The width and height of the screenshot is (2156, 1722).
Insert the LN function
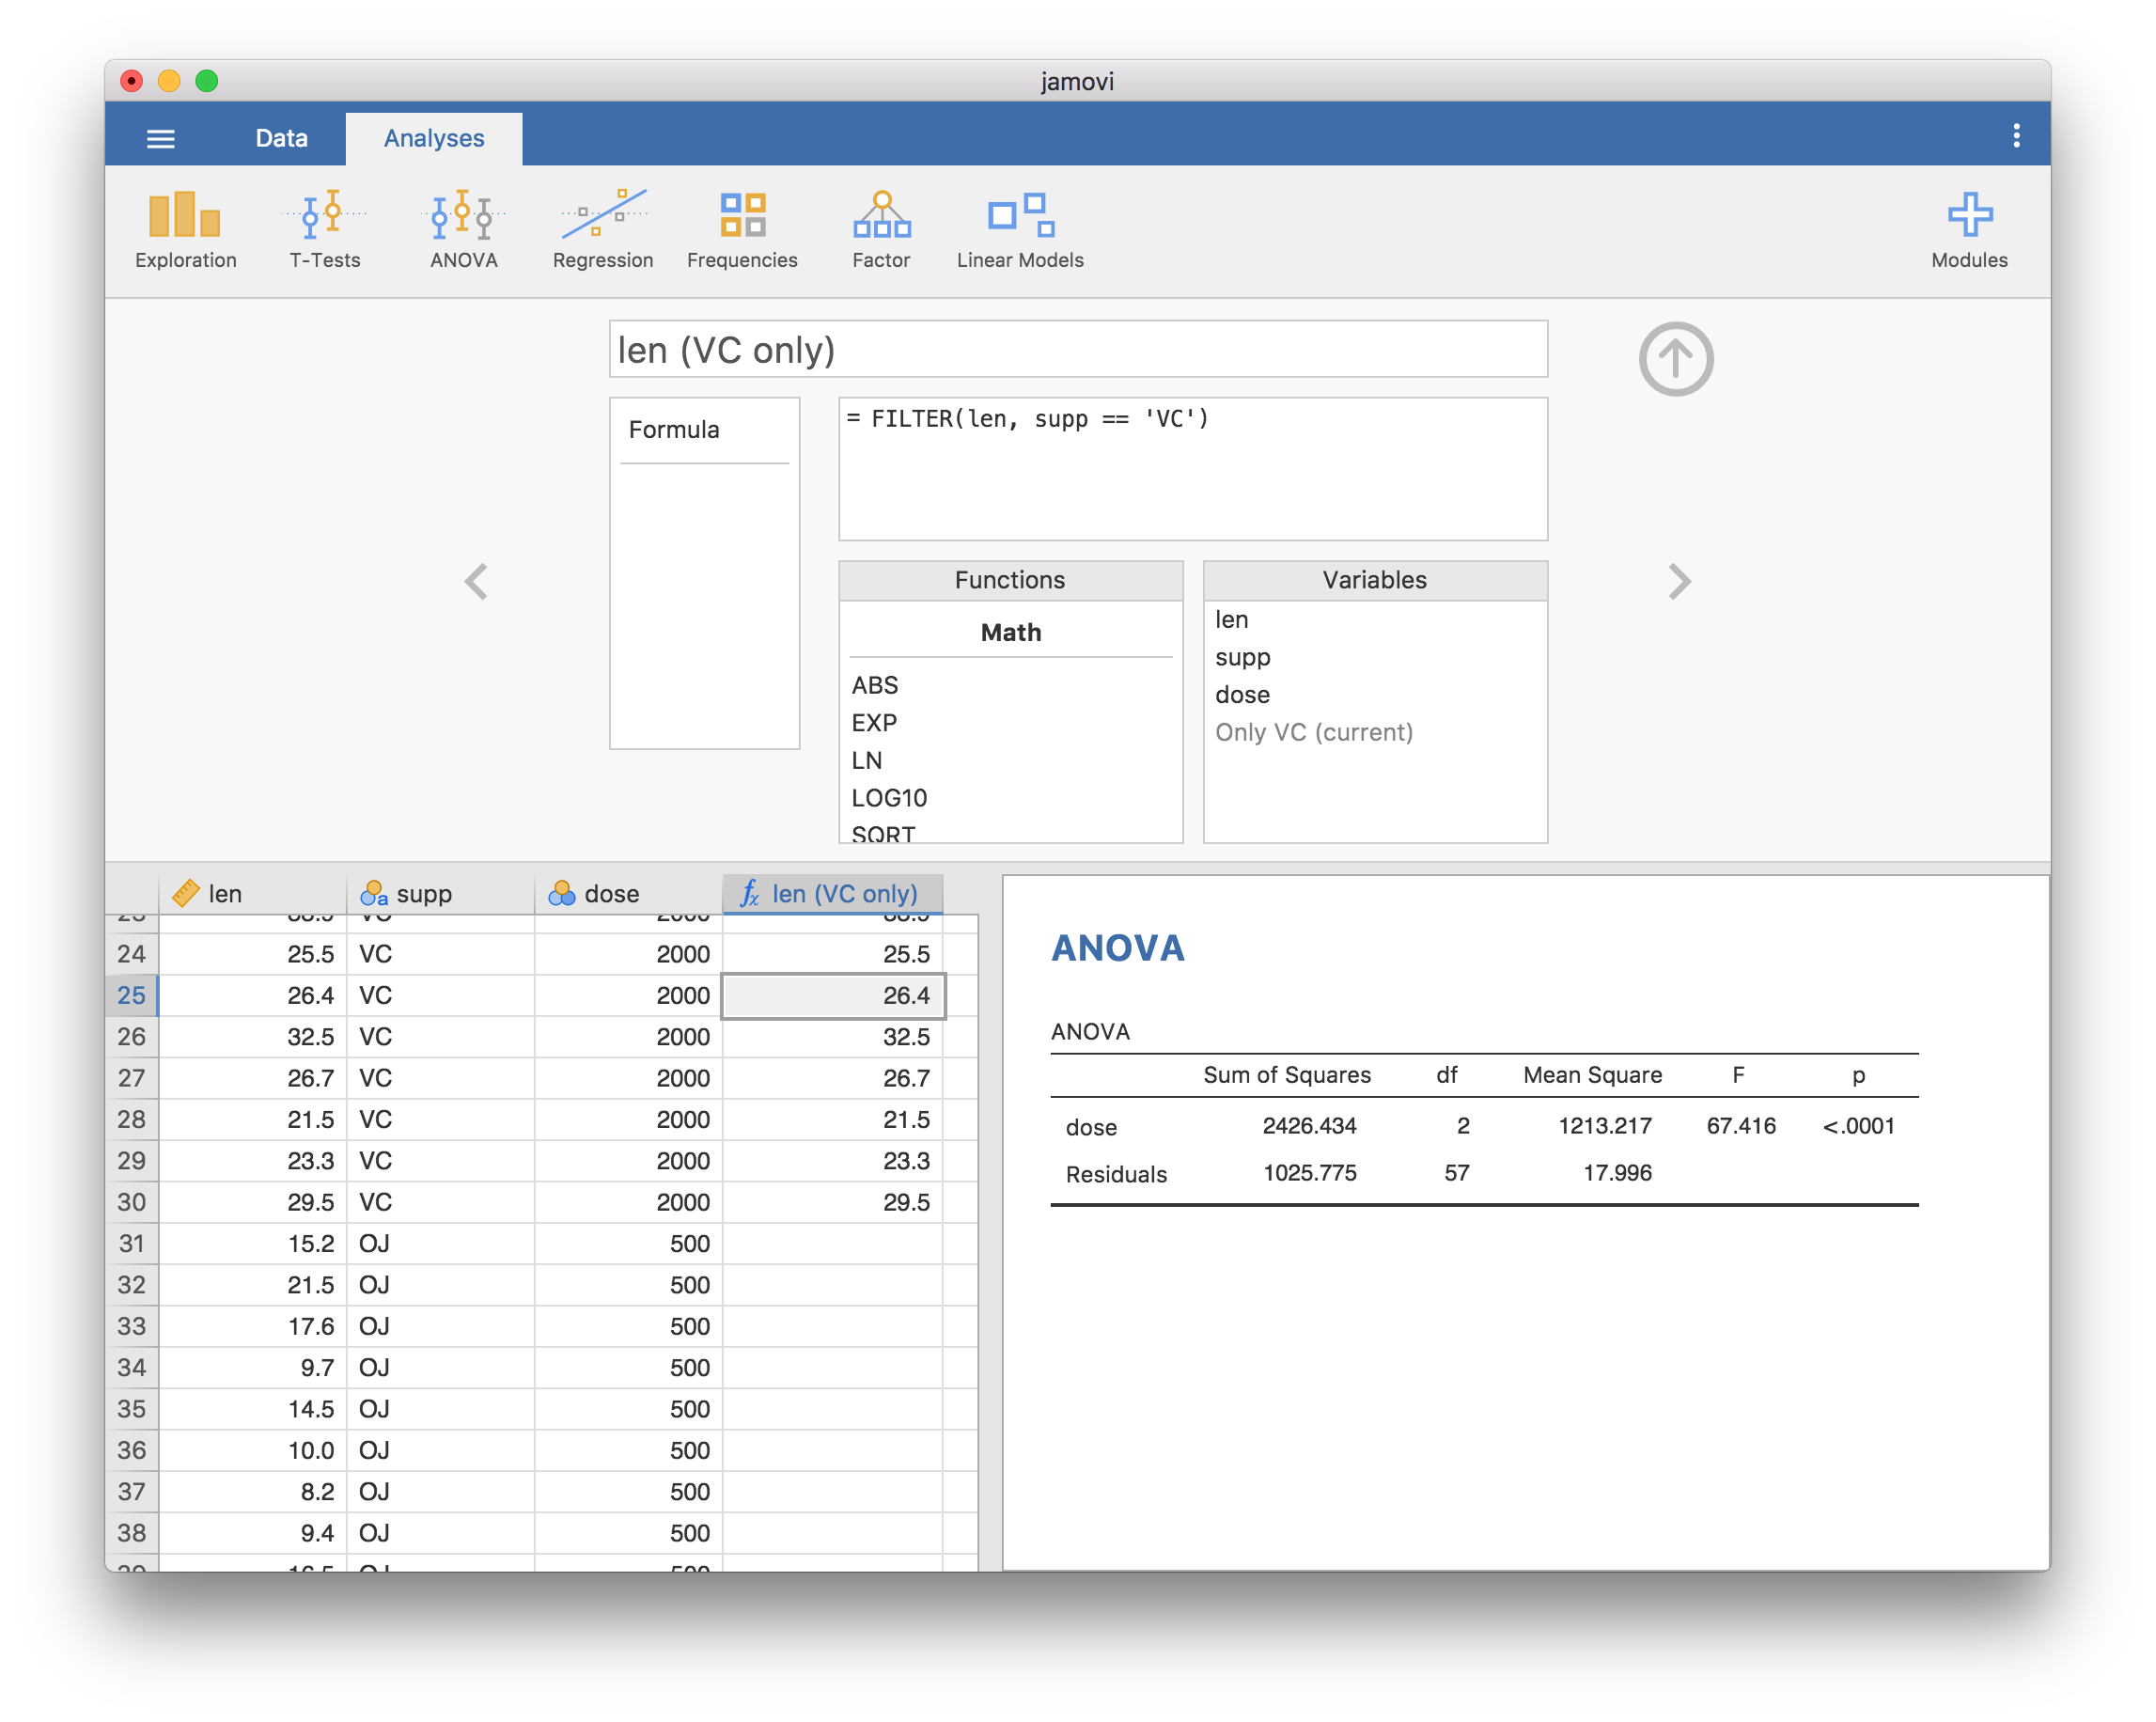pyautogui.click(x=867, y=760)
